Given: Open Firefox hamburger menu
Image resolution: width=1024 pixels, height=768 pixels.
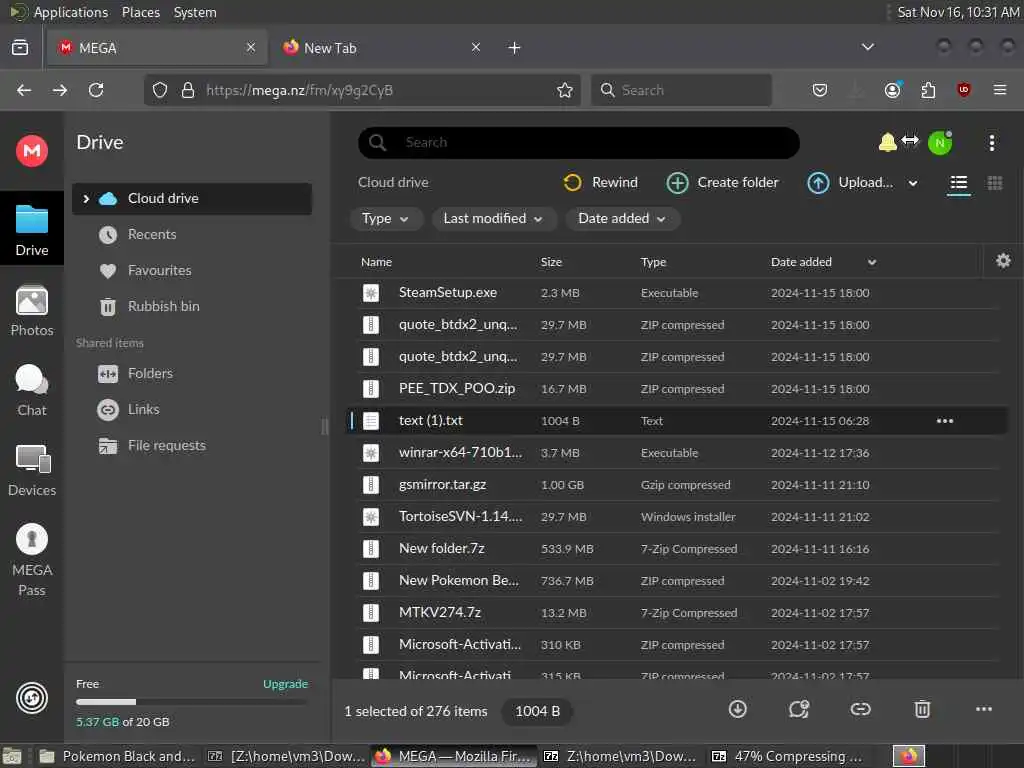Looking at the screenshot, I should click(x=999, y=90).
